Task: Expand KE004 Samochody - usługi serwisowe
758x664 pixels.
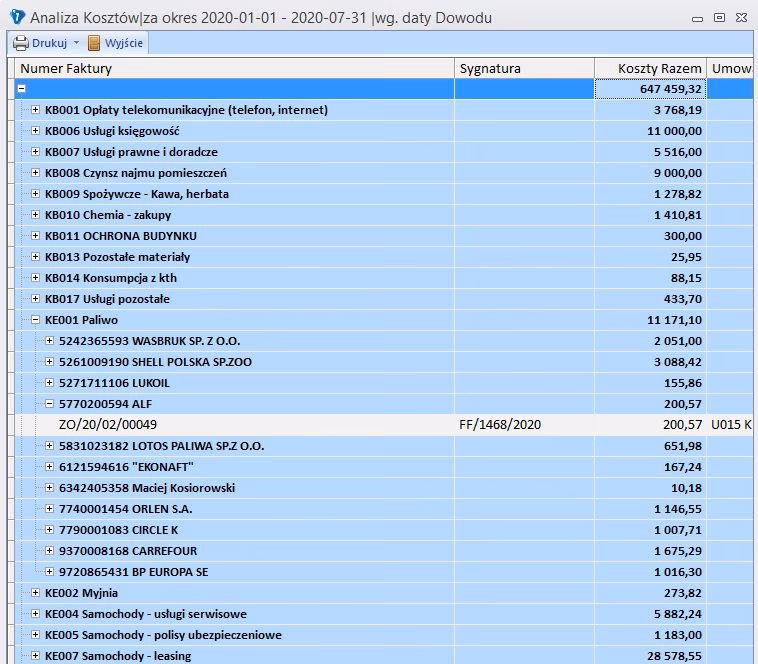Action: (x=35, y=614)
